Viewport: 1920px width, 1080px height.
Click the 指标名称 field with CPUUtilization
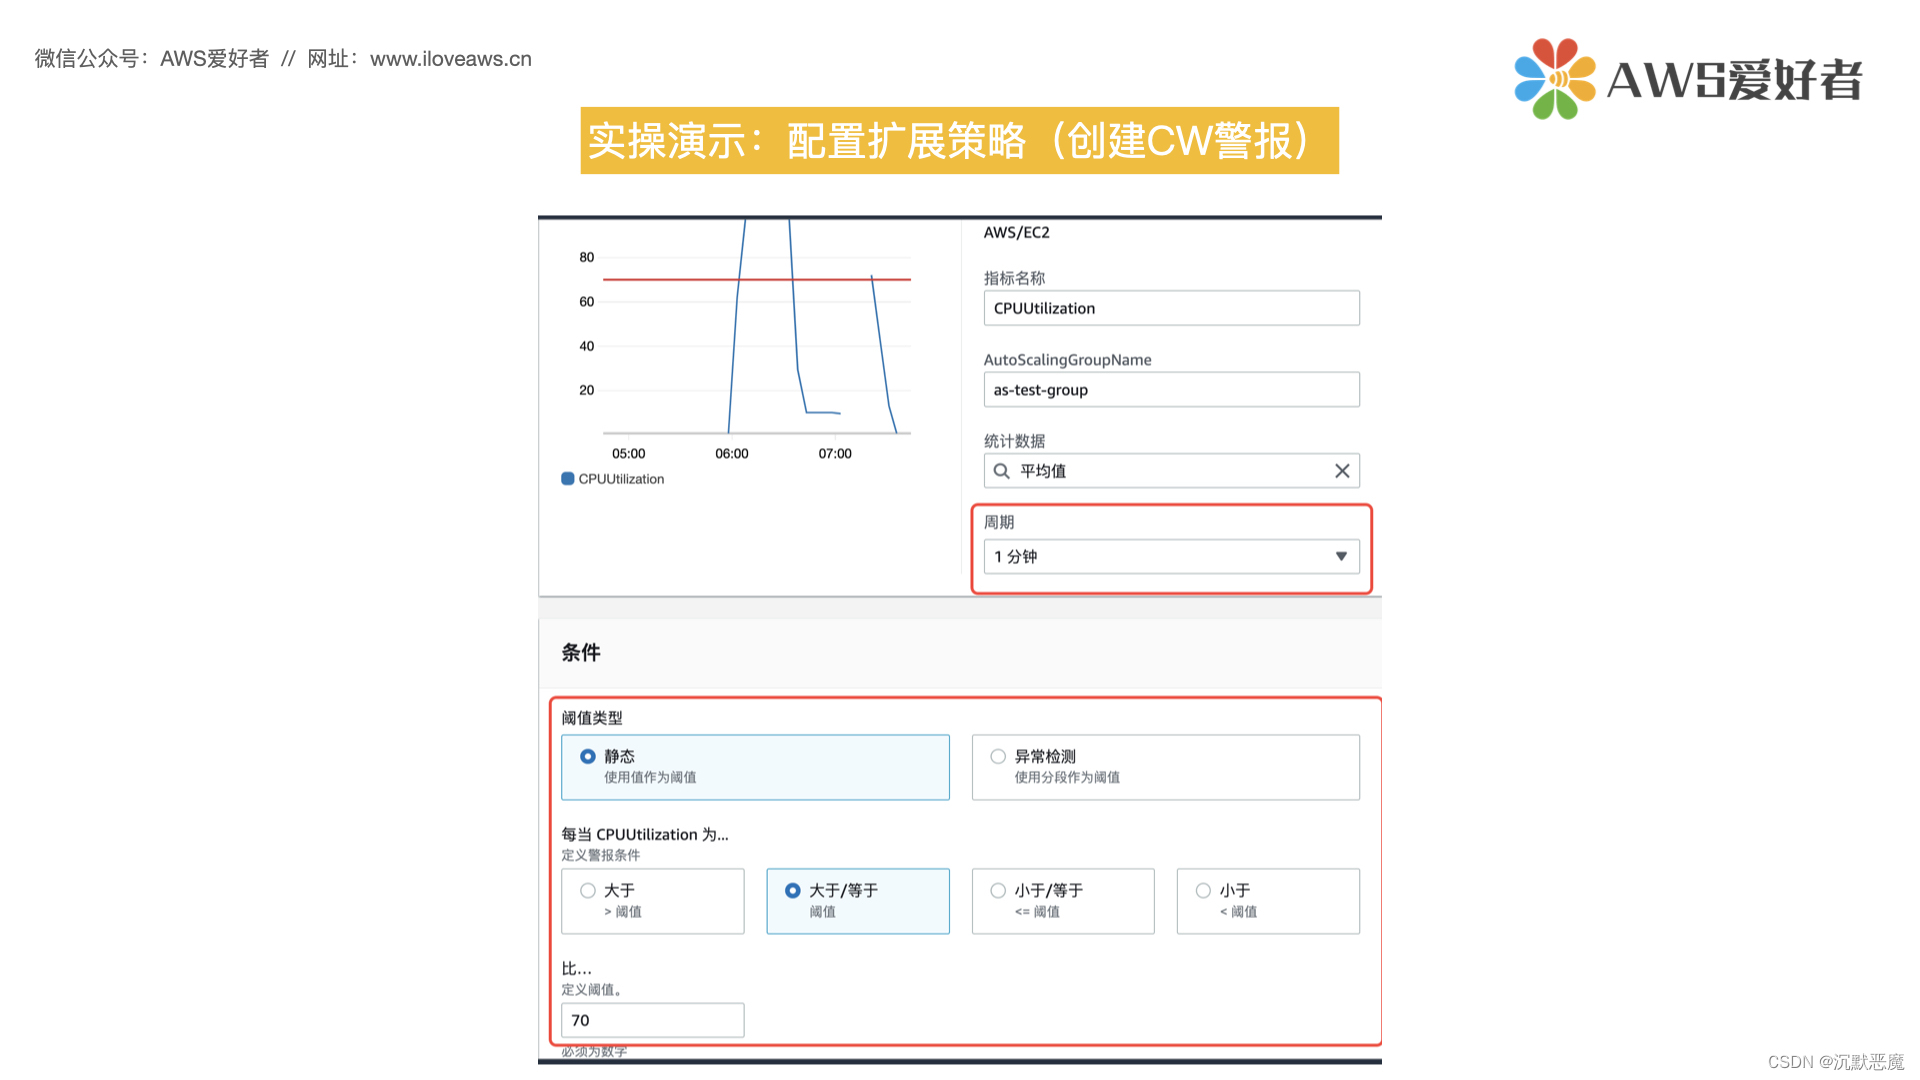point(1171,308)
